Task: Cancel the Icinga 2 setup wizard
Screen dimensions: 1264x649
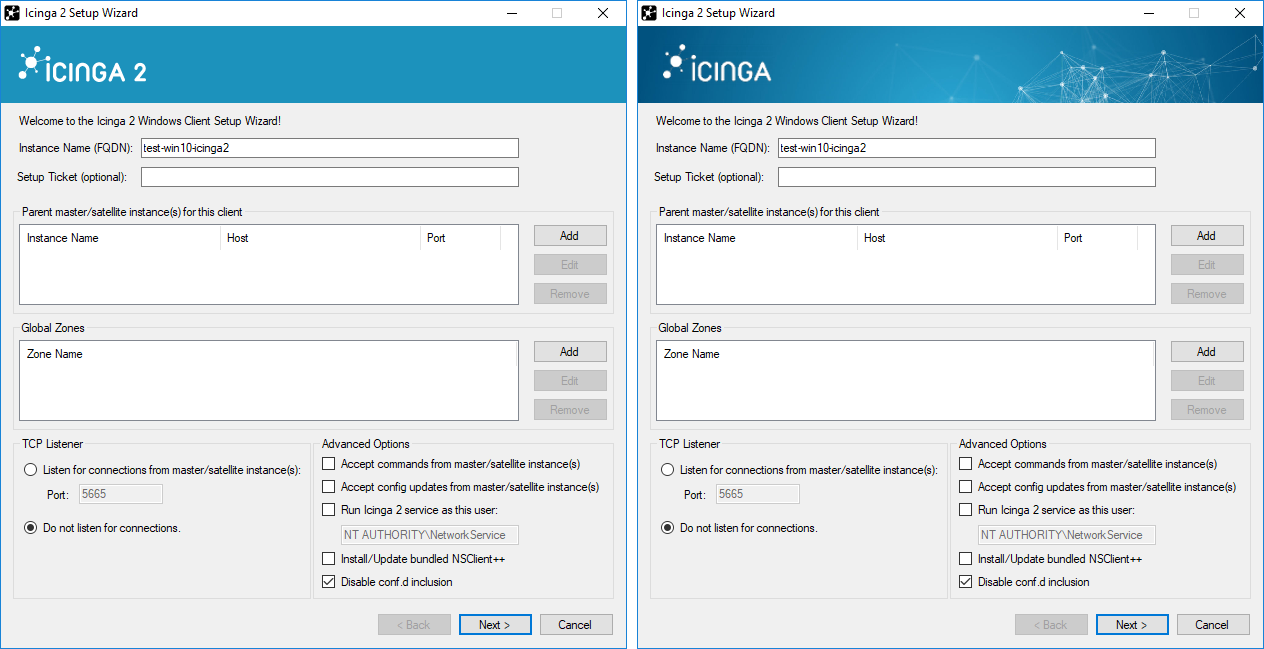Action: point(576,624)
